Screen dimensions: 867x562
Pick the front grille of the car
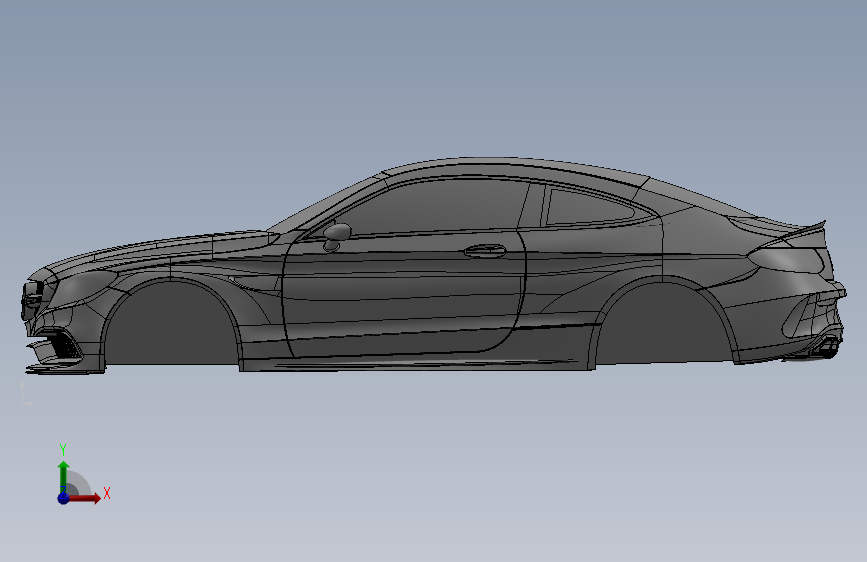[32, 300]
